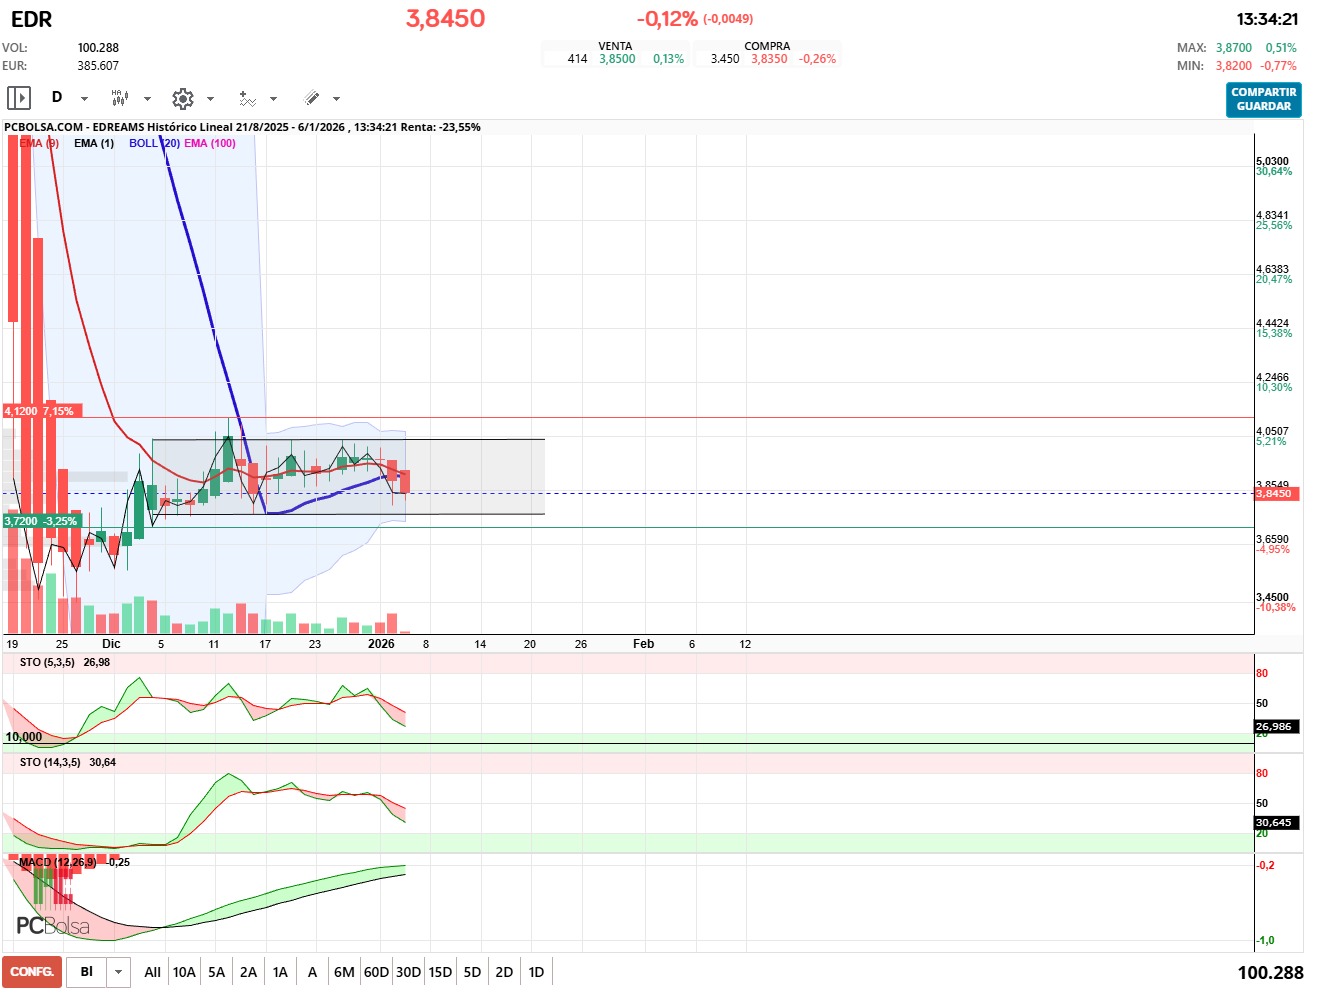Image resolution: width=1317 pixels, height=993 pixels.
Task: Toggle the EMA (100) indicator label
Action: (x=210, y=143)
